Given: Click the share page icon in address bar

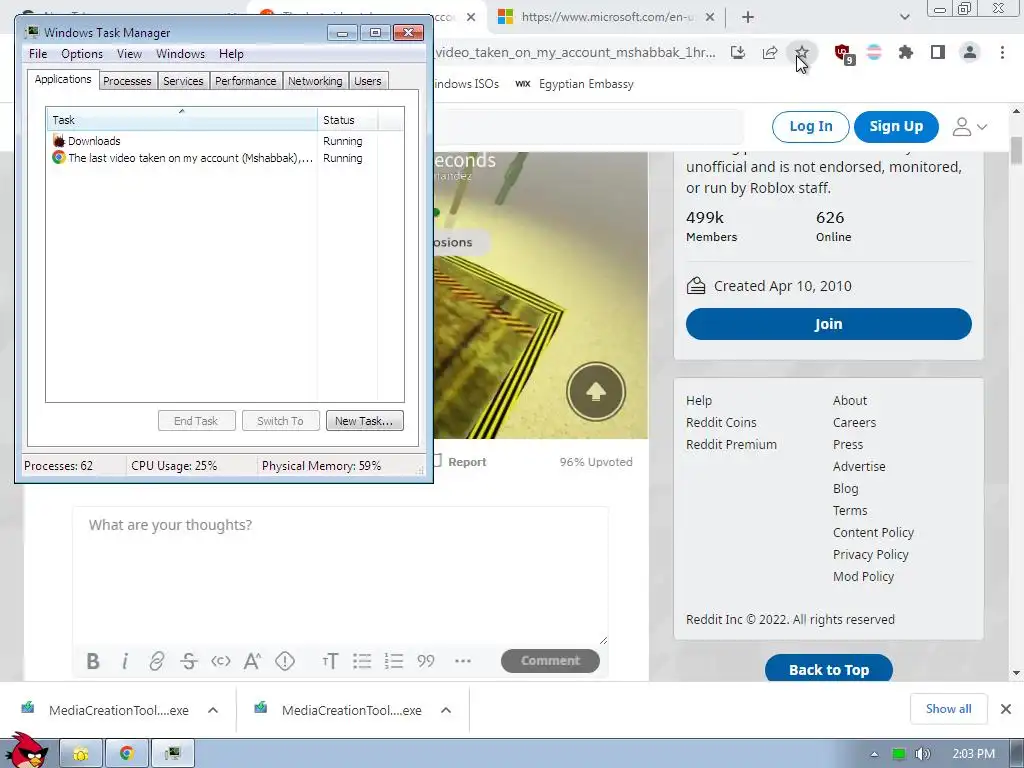Looking at the screenshot, I should 770,52.
